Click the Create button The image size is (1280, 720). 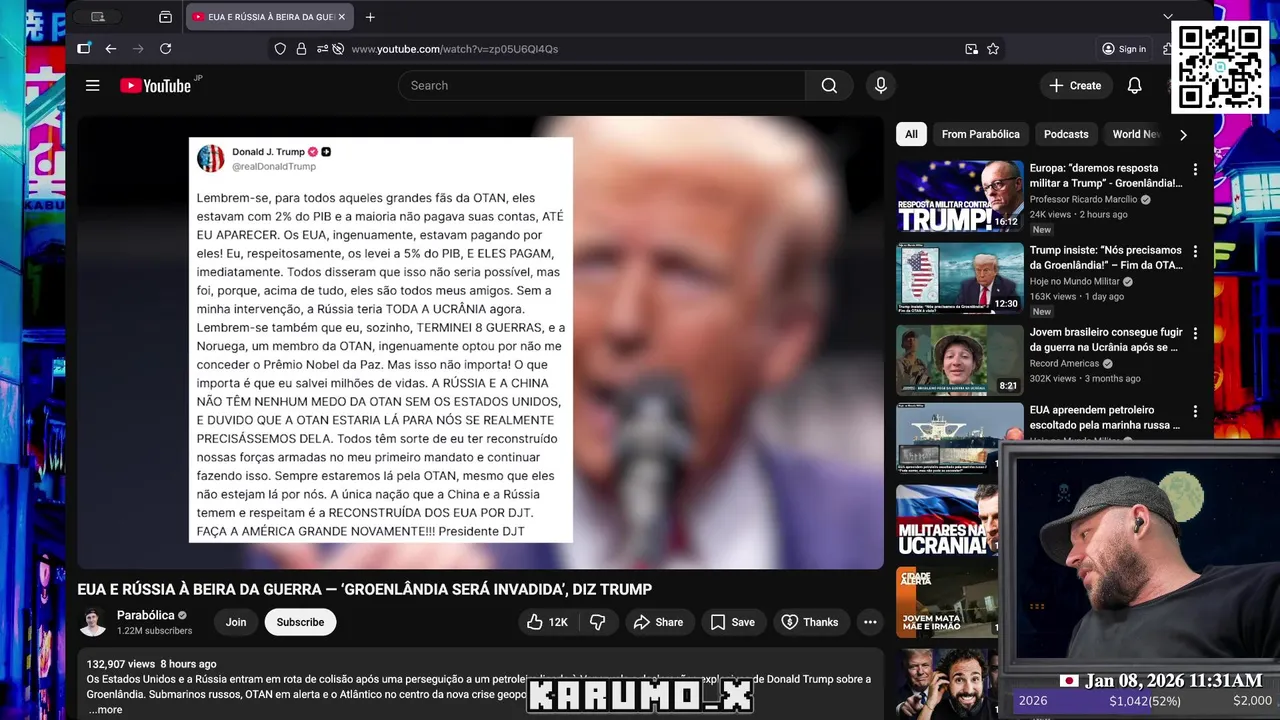tap(1075, 86)
